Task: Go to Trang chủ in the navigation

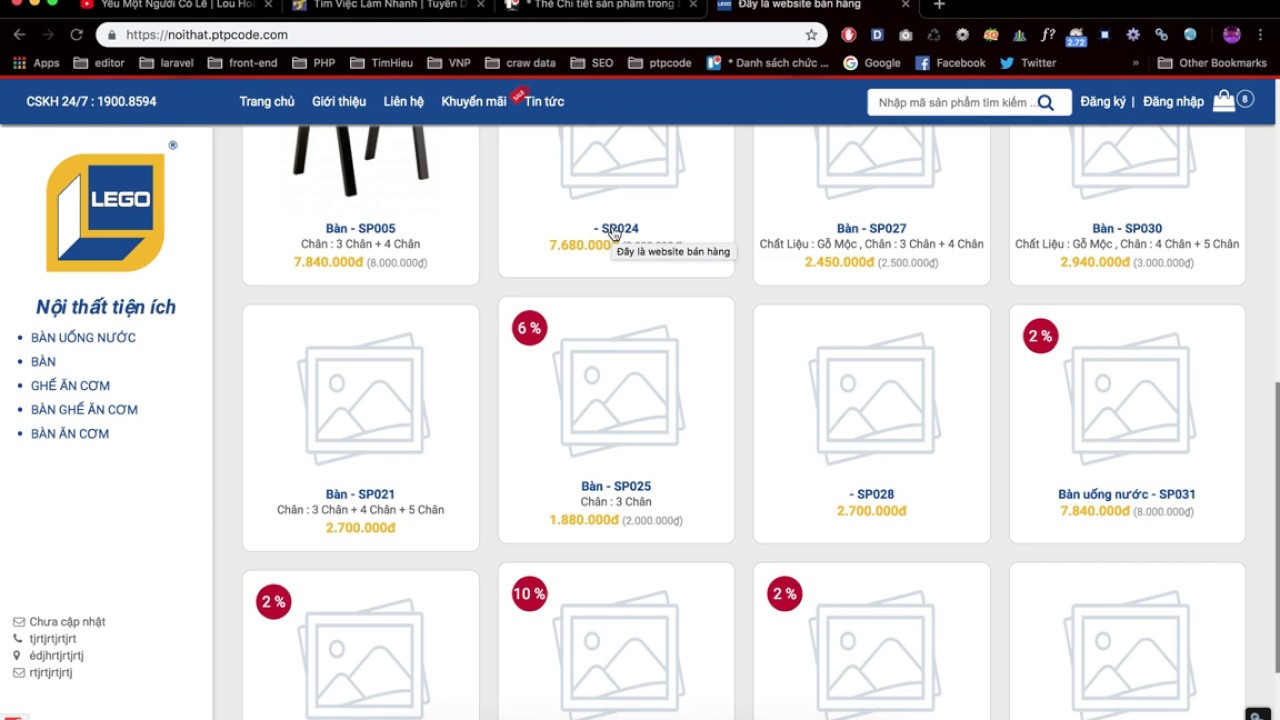Action: click(x=267, y=102)
